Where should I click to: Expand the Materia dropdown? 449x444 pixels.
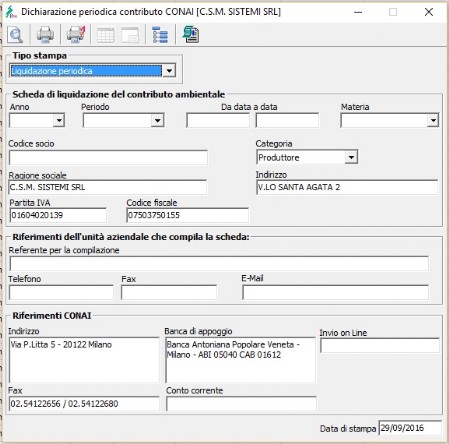click(x=433, y=120)
